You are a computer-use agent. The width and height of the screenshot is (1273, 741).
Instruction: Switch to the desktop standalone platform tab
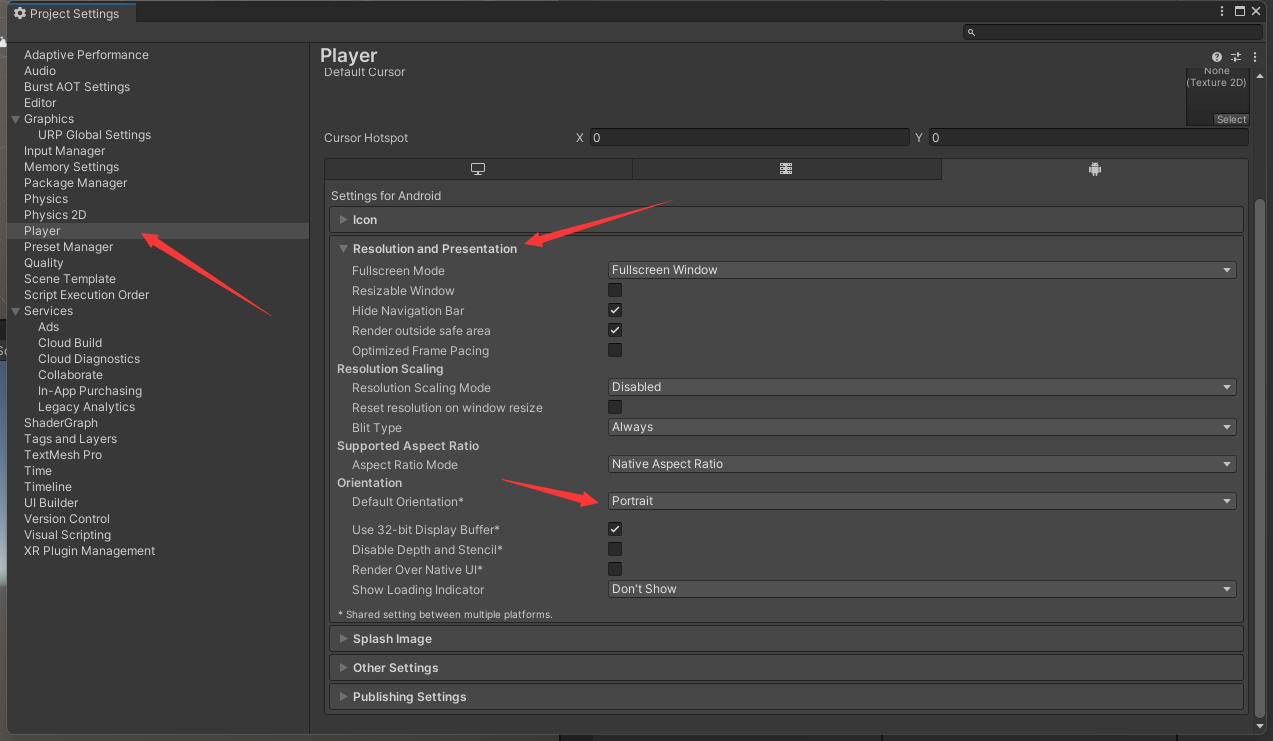478,169
